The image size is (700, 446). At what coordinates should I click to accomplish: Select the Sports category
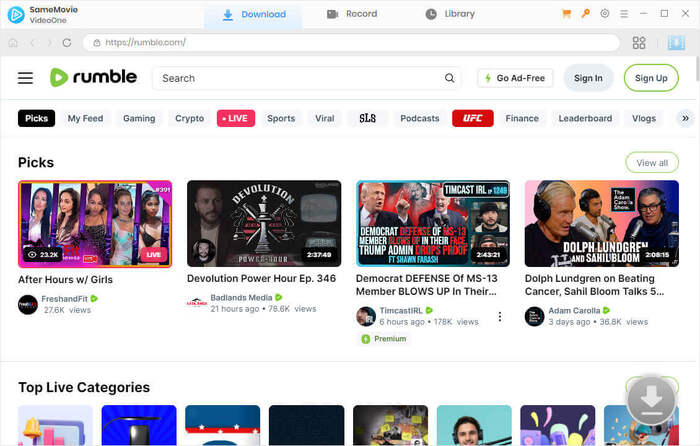(x=281, y=118)
